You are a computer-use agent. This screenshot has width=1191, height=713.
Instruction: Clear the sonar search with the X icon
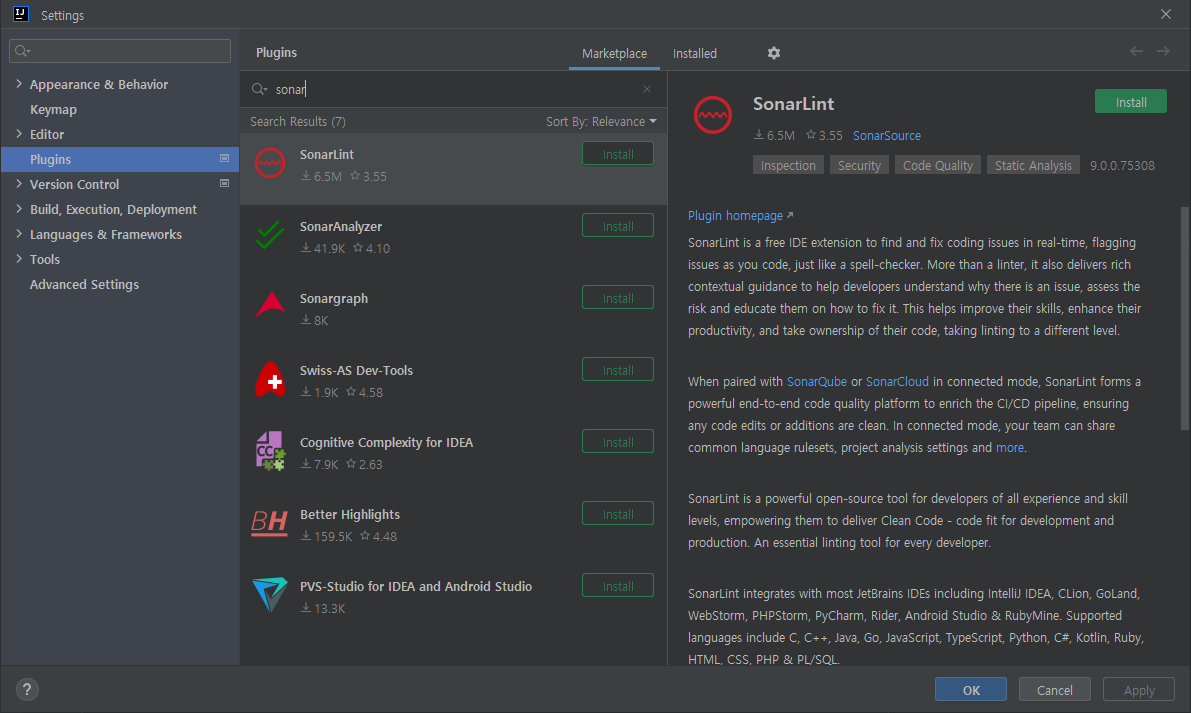click(x=647, y=89)
